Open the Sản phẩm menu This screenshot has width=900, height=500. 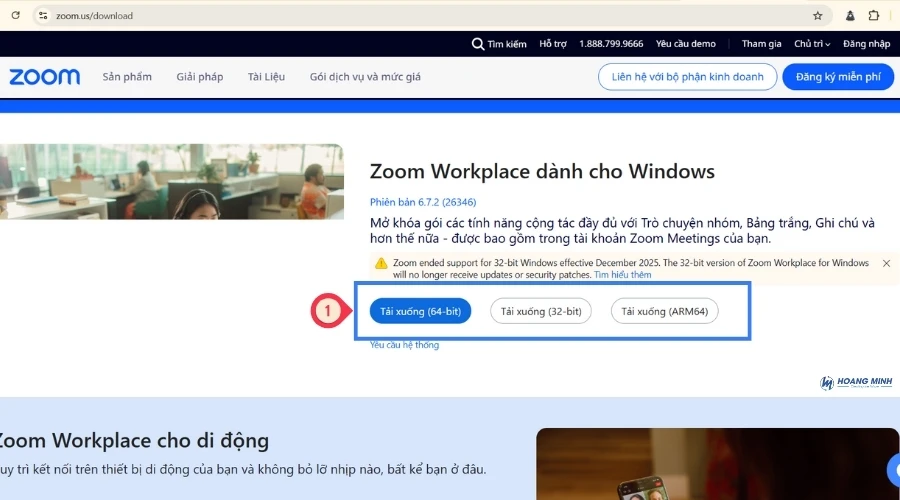pos(127,77)
